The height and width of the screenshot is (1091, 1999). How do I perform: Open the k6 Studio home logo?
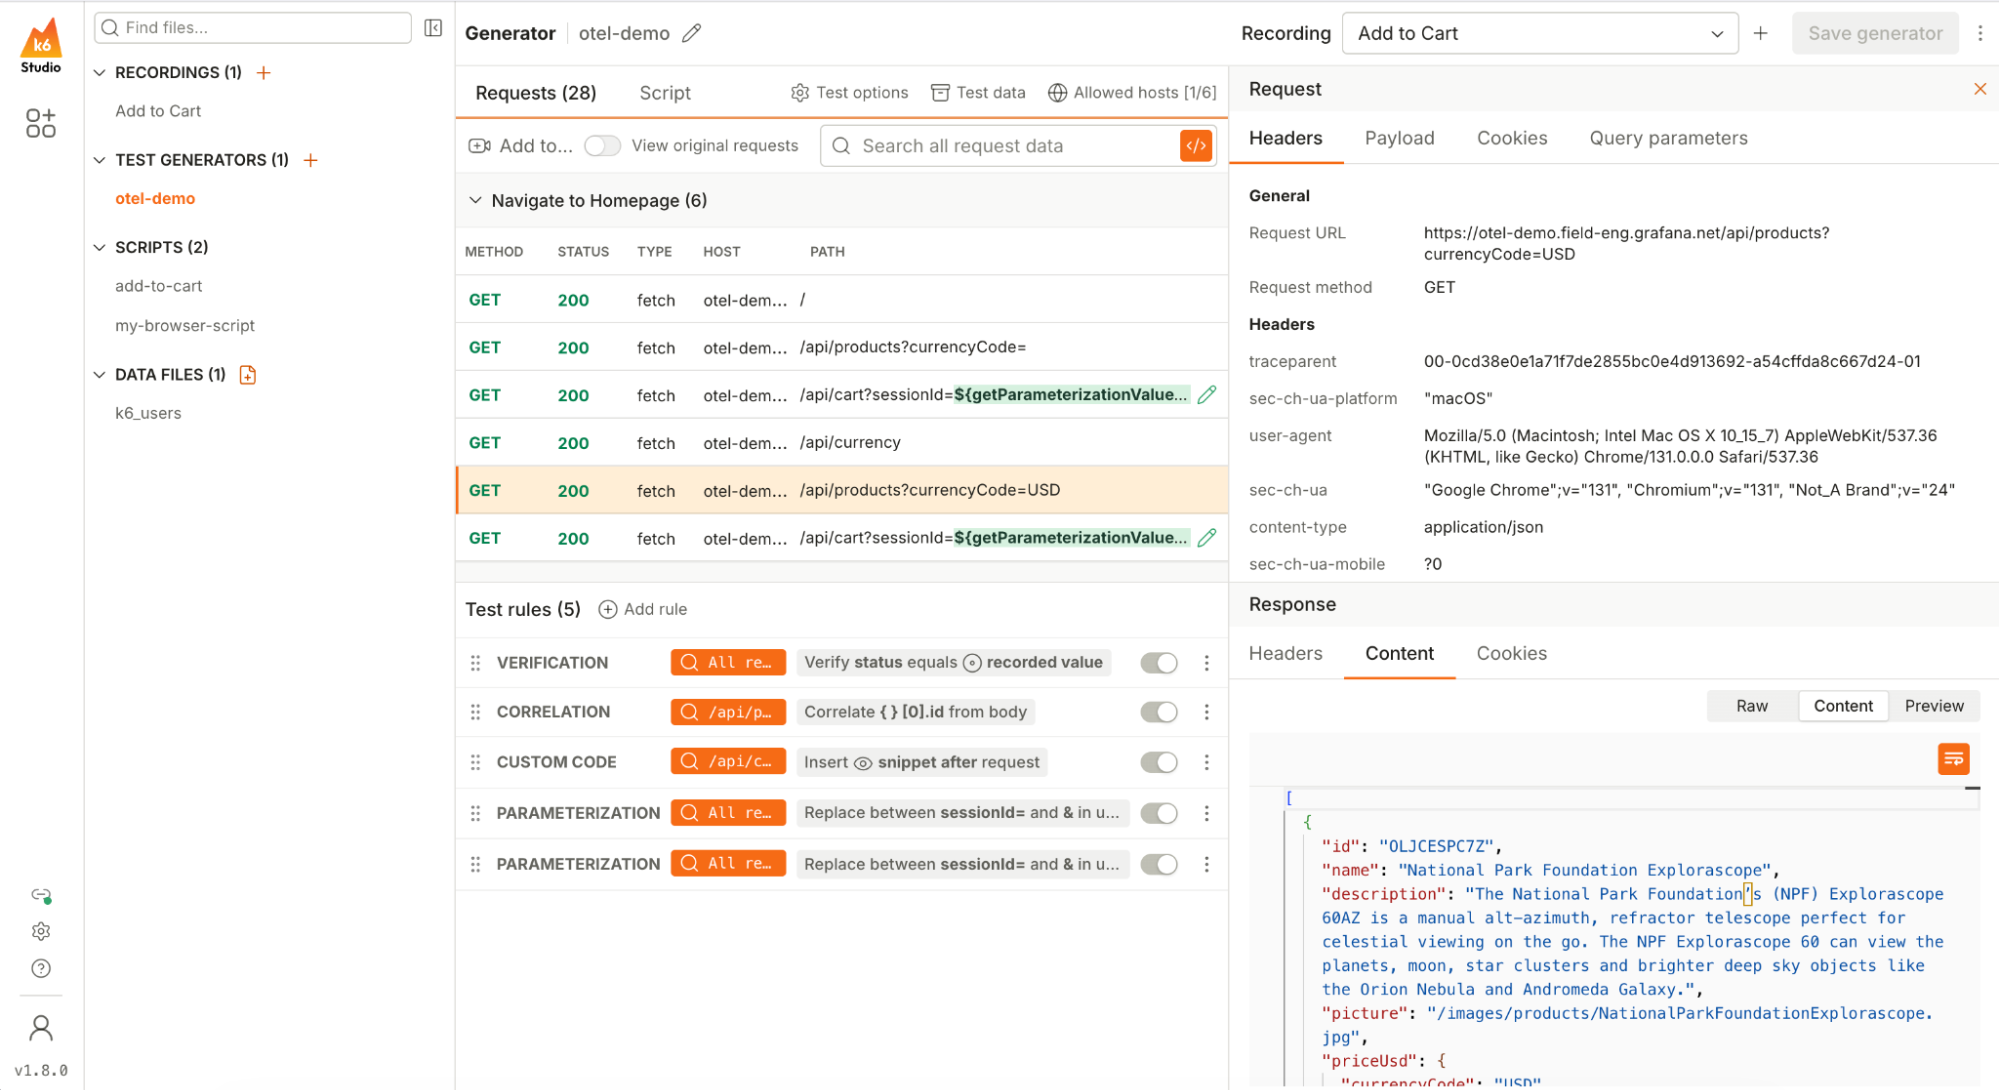click(40, 44)
